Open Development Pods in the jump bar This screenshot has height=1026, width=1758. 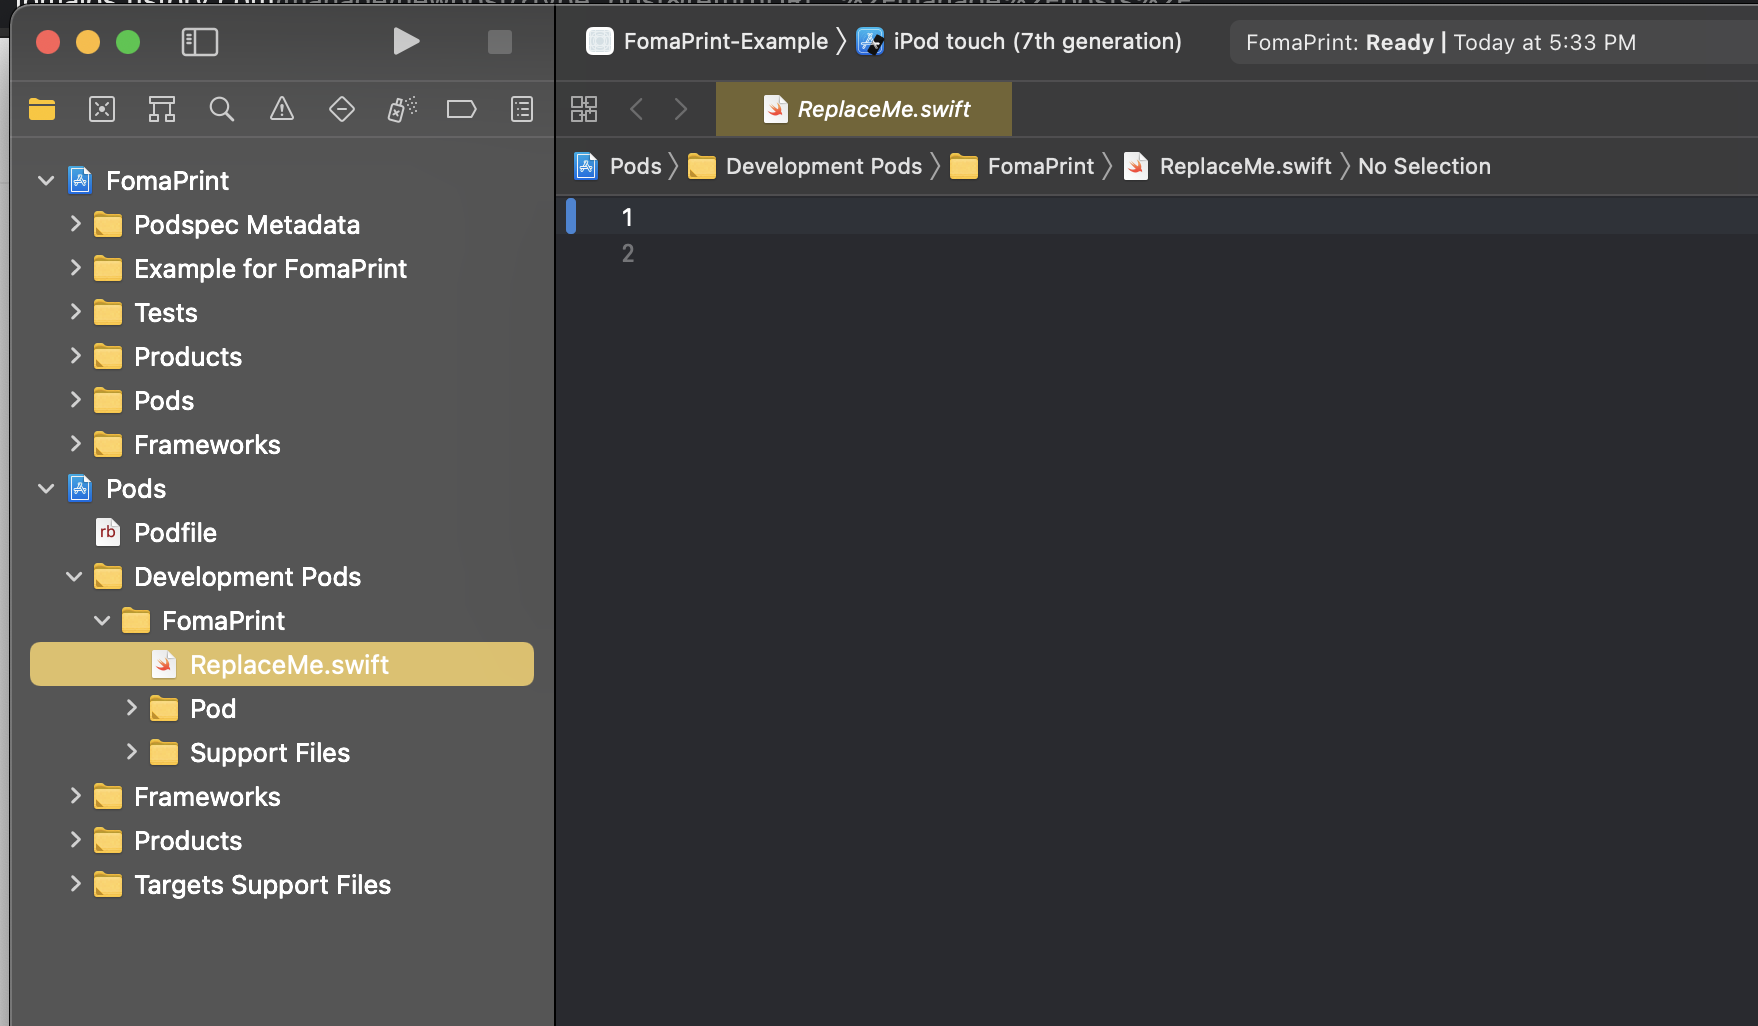click(x=805, y=166)
